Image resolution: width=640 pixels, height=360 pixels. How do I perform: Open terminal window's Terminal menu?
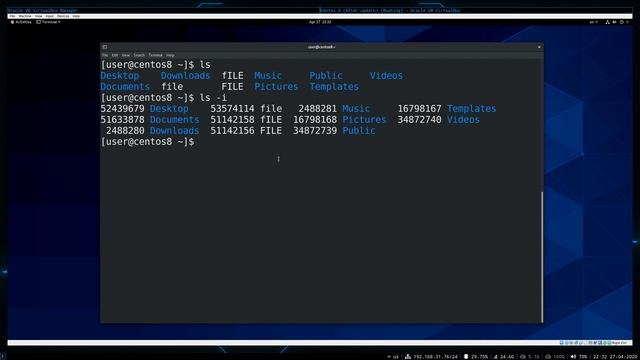pyautogui.click(x=155, y=55)
